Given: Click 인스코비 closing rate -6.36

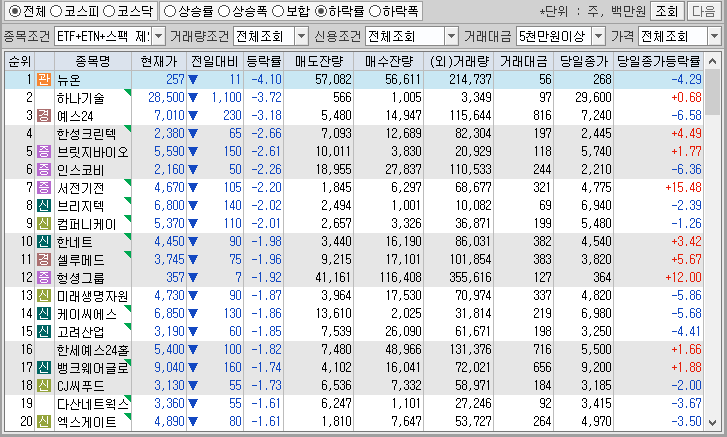Looking at the screenshot, I should (687, 170).
